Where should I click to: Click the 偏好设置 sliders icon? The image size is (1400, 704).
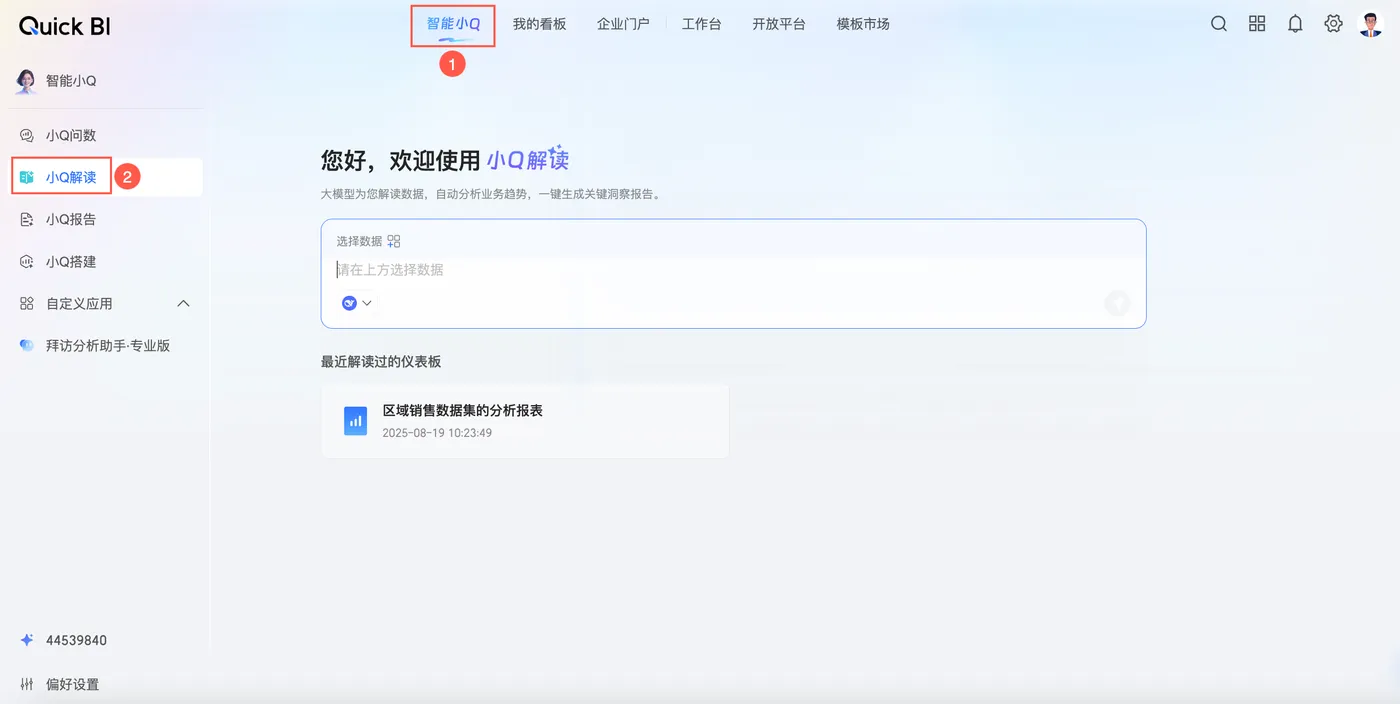coord(27,685)
